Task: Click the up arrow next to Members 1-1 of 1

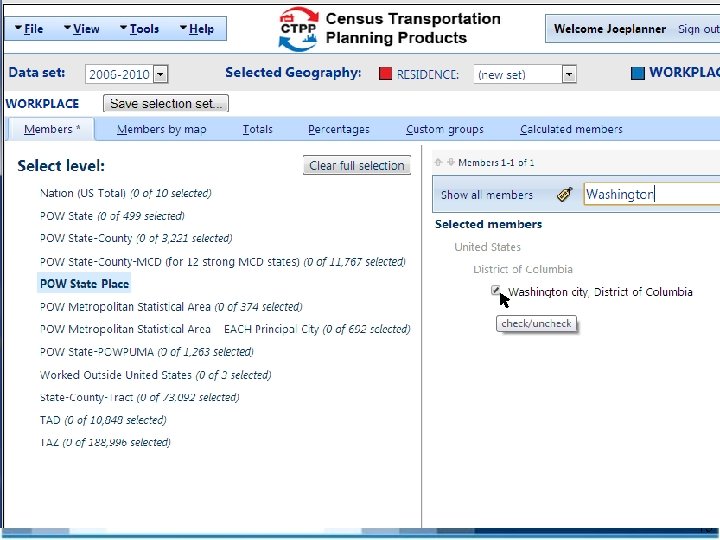Action: (439, 162)
